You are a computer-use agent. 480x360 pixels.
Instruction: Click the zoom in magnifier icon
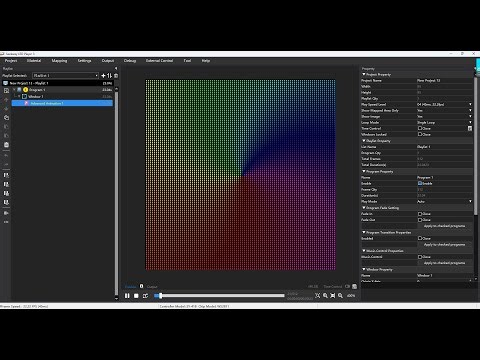(x=325, y=296)
